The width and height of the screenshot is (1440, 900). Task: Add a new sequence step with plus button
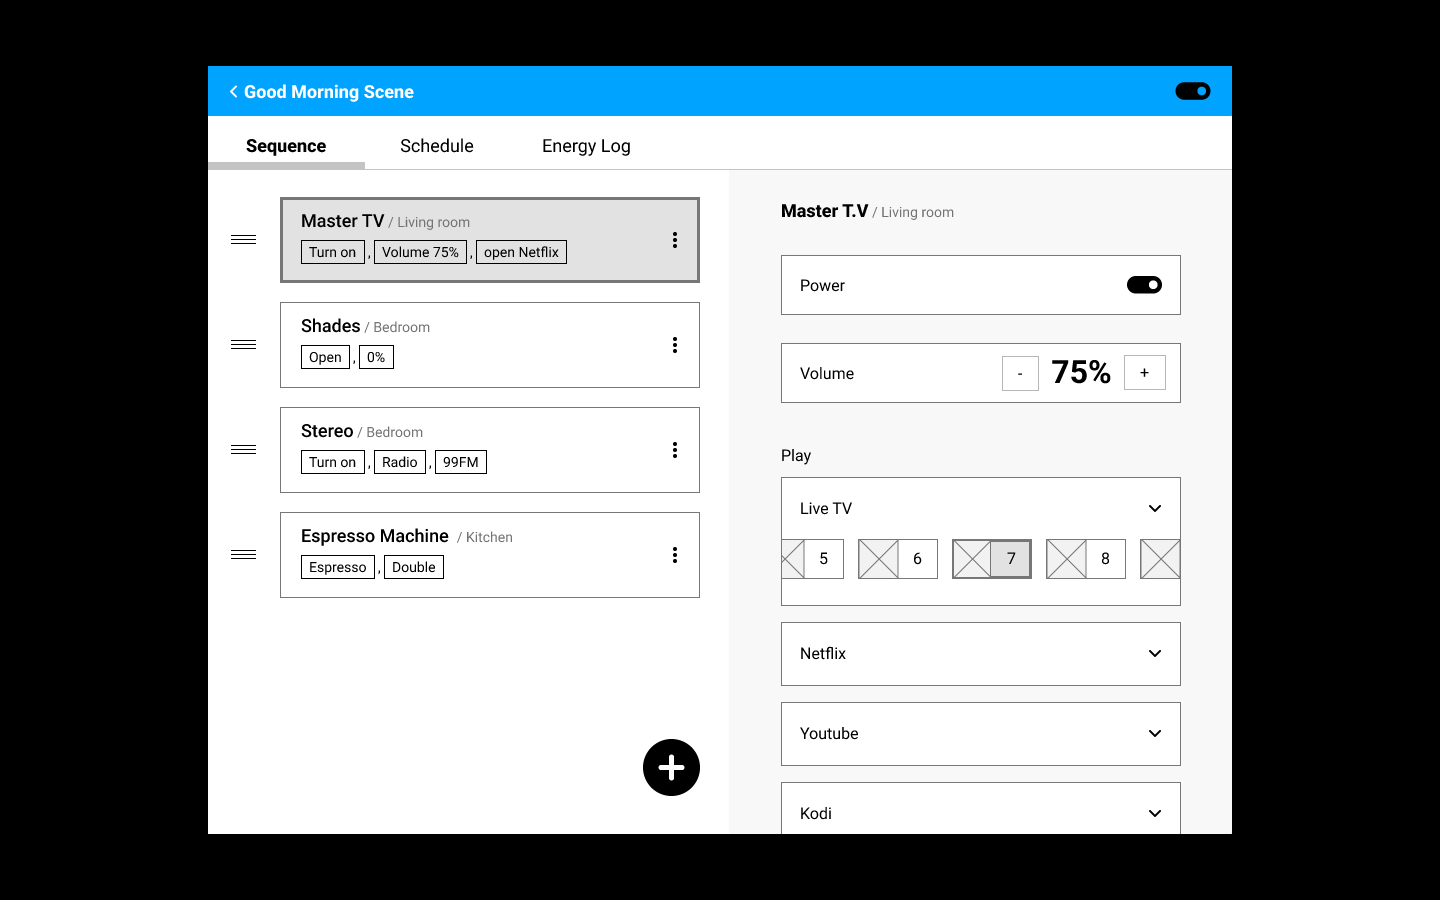(671, 768)
